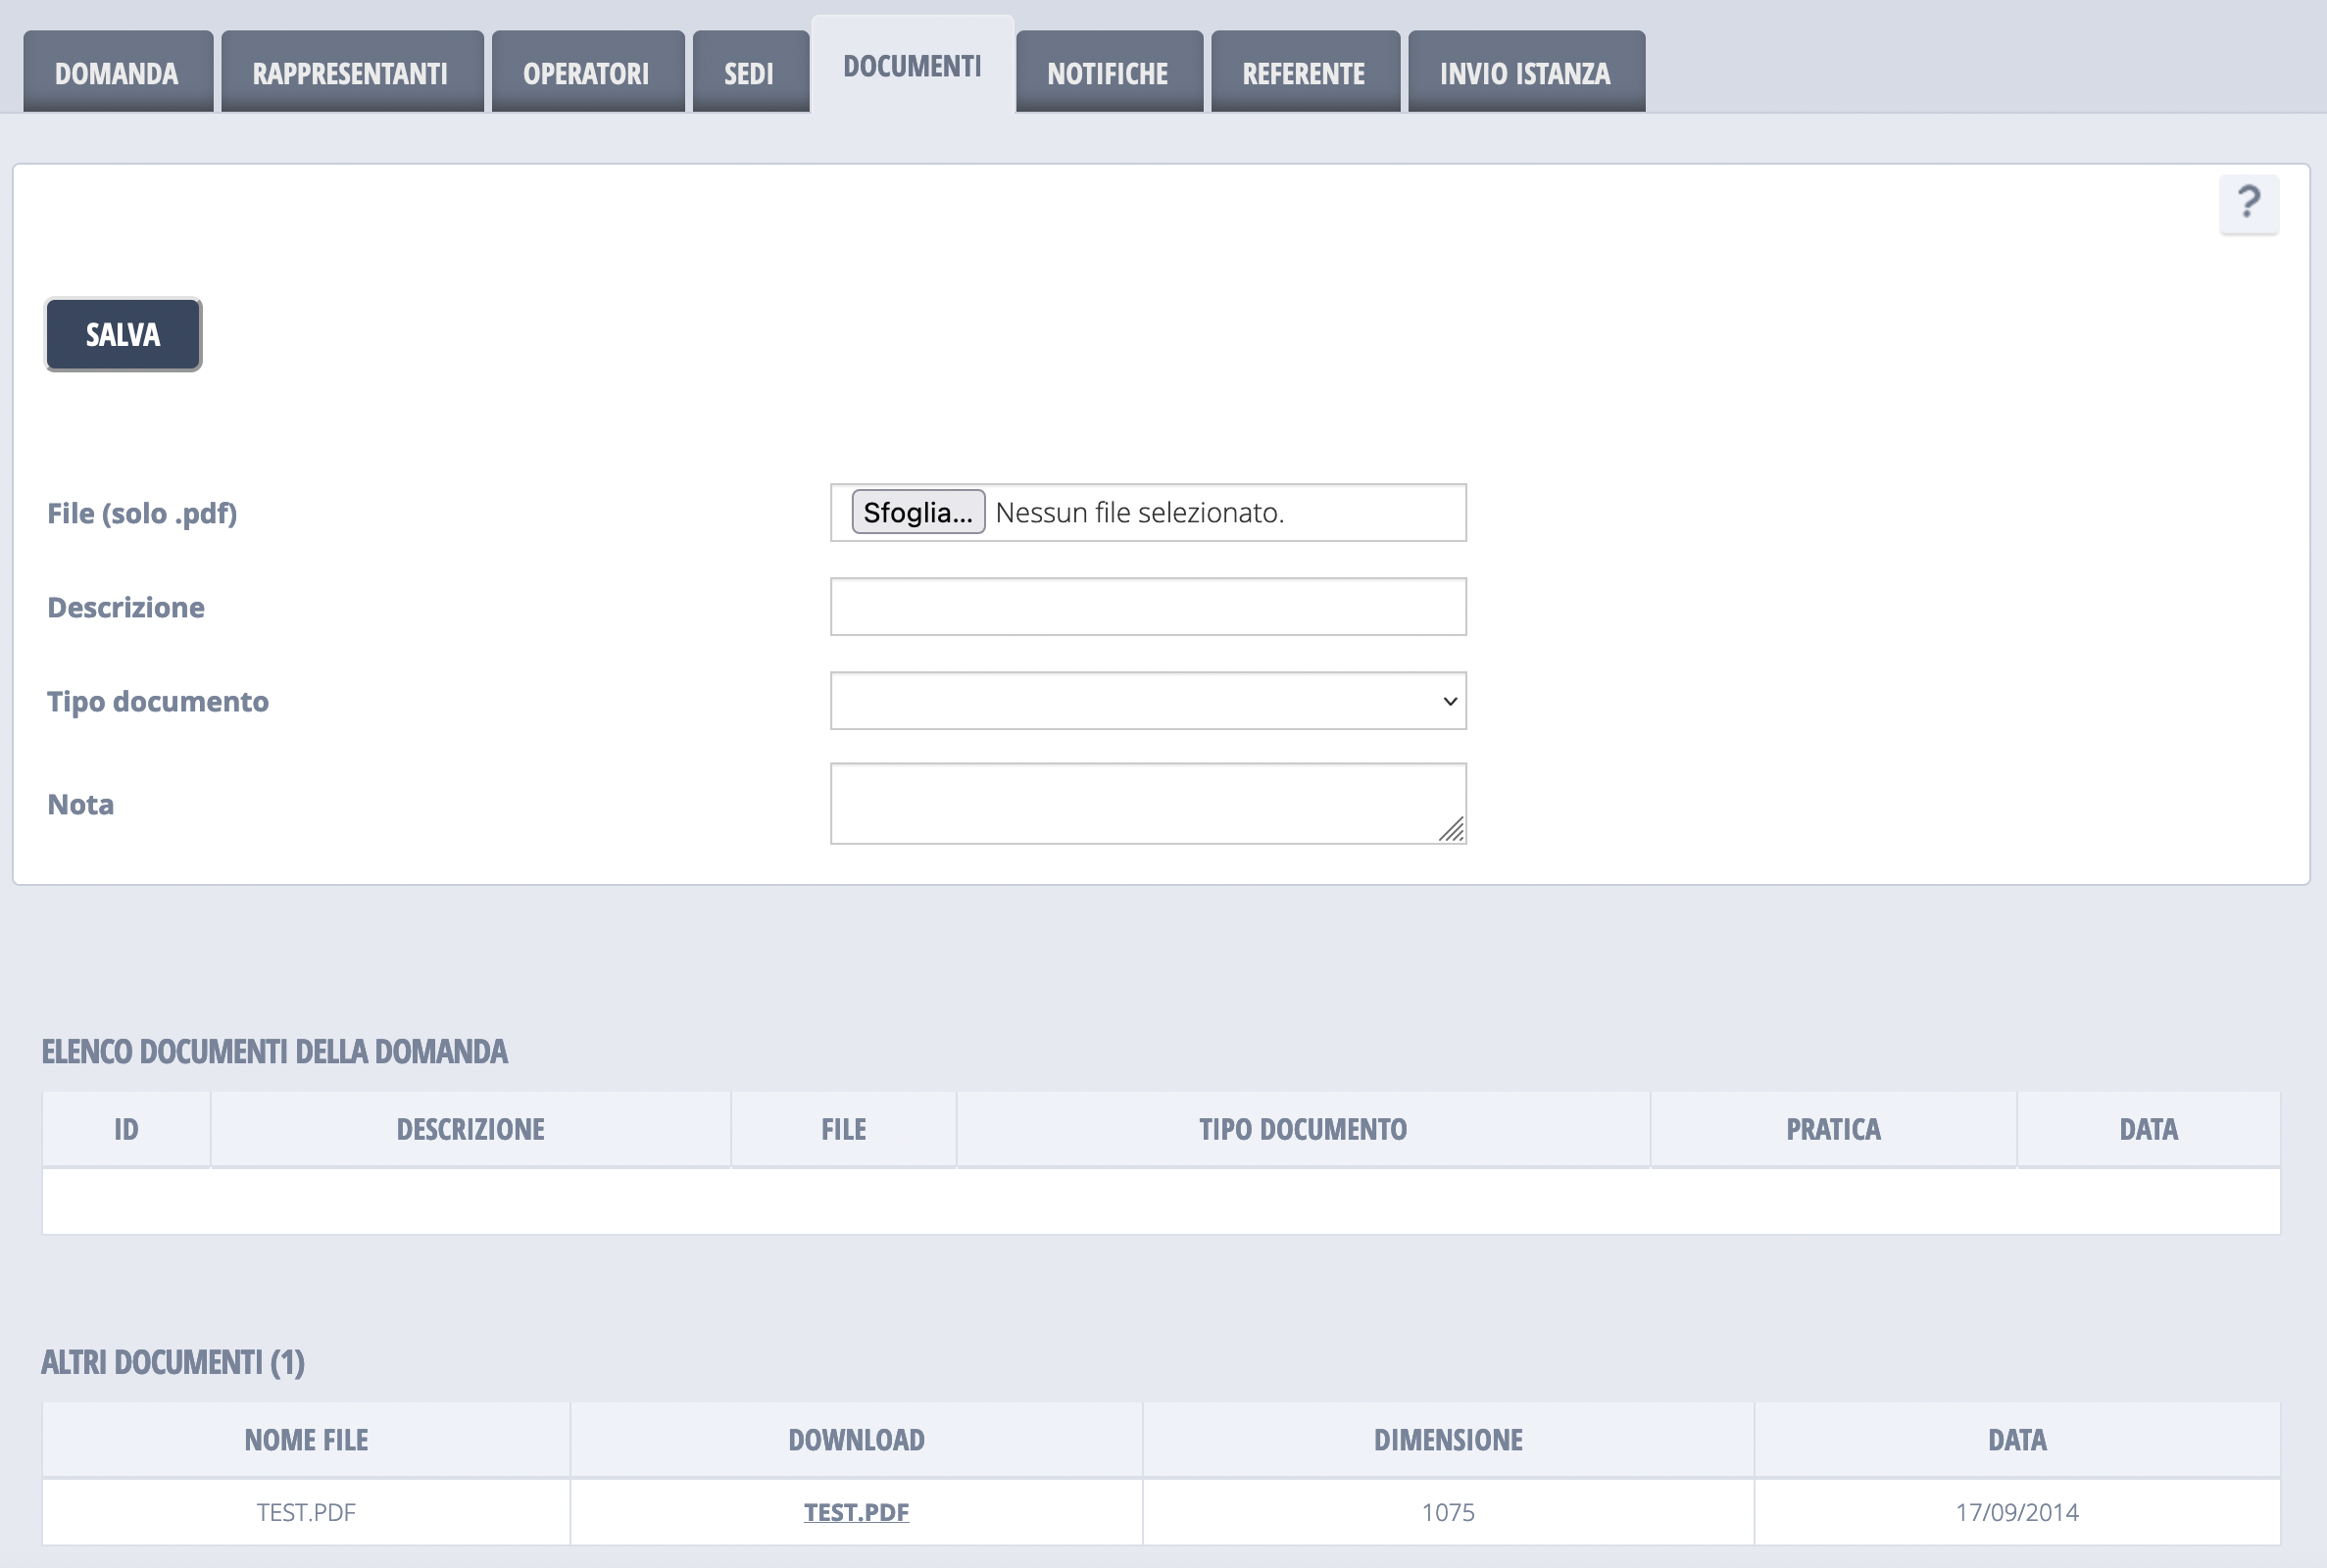Download the TEST.PDF link
This screenshot has height=1568, width=2327.
(856, 1512)
